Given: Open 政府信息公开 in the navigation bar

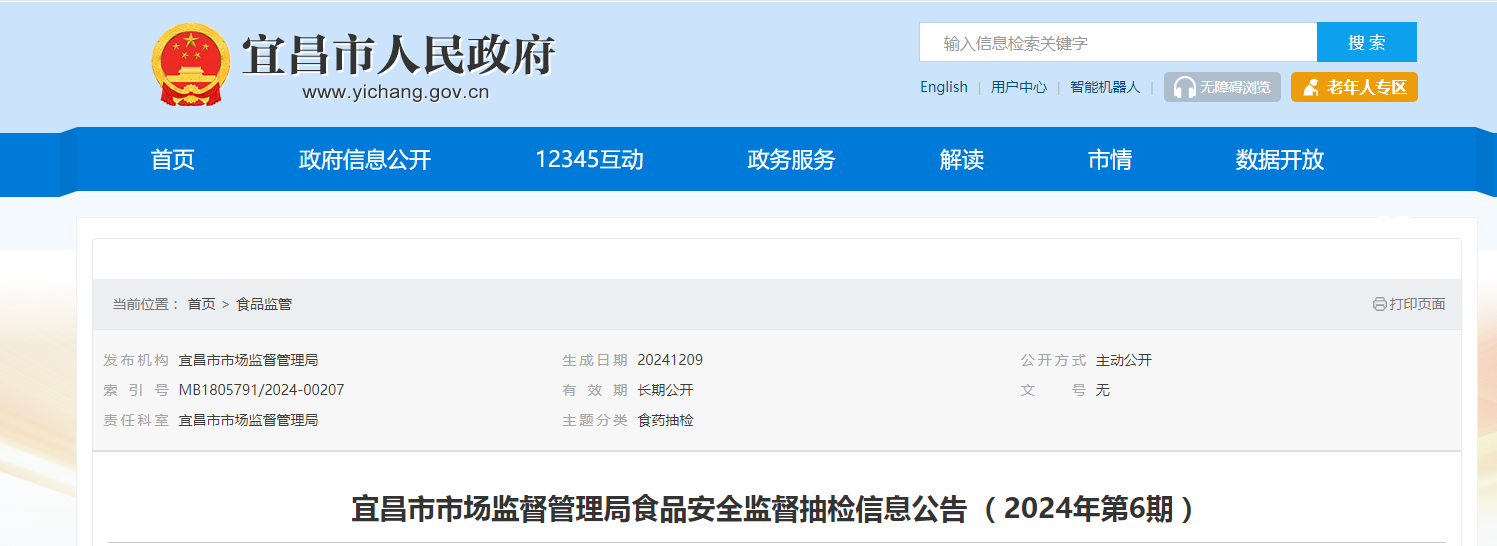Looking at the screenshot, I should [364, 160].
